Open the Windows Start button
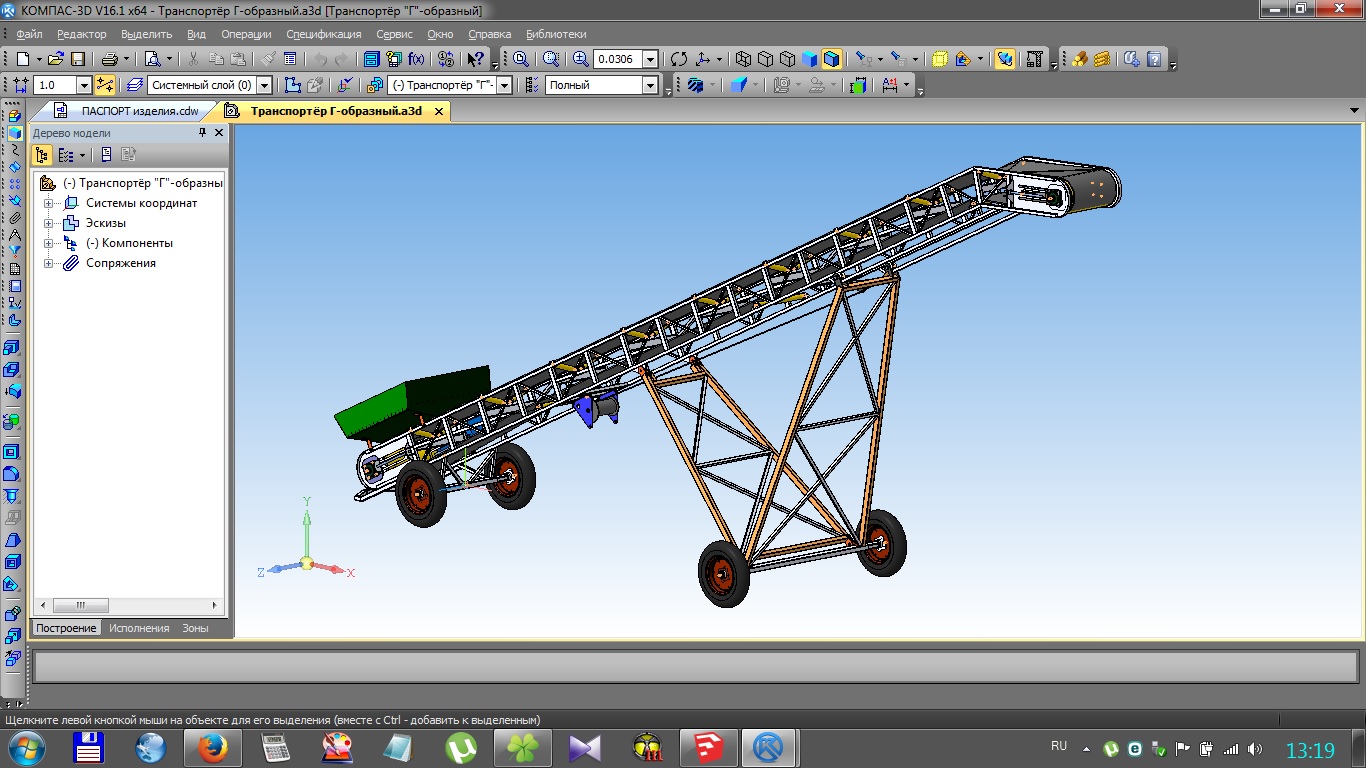The image size is (1366, 768). click(26, 748)
